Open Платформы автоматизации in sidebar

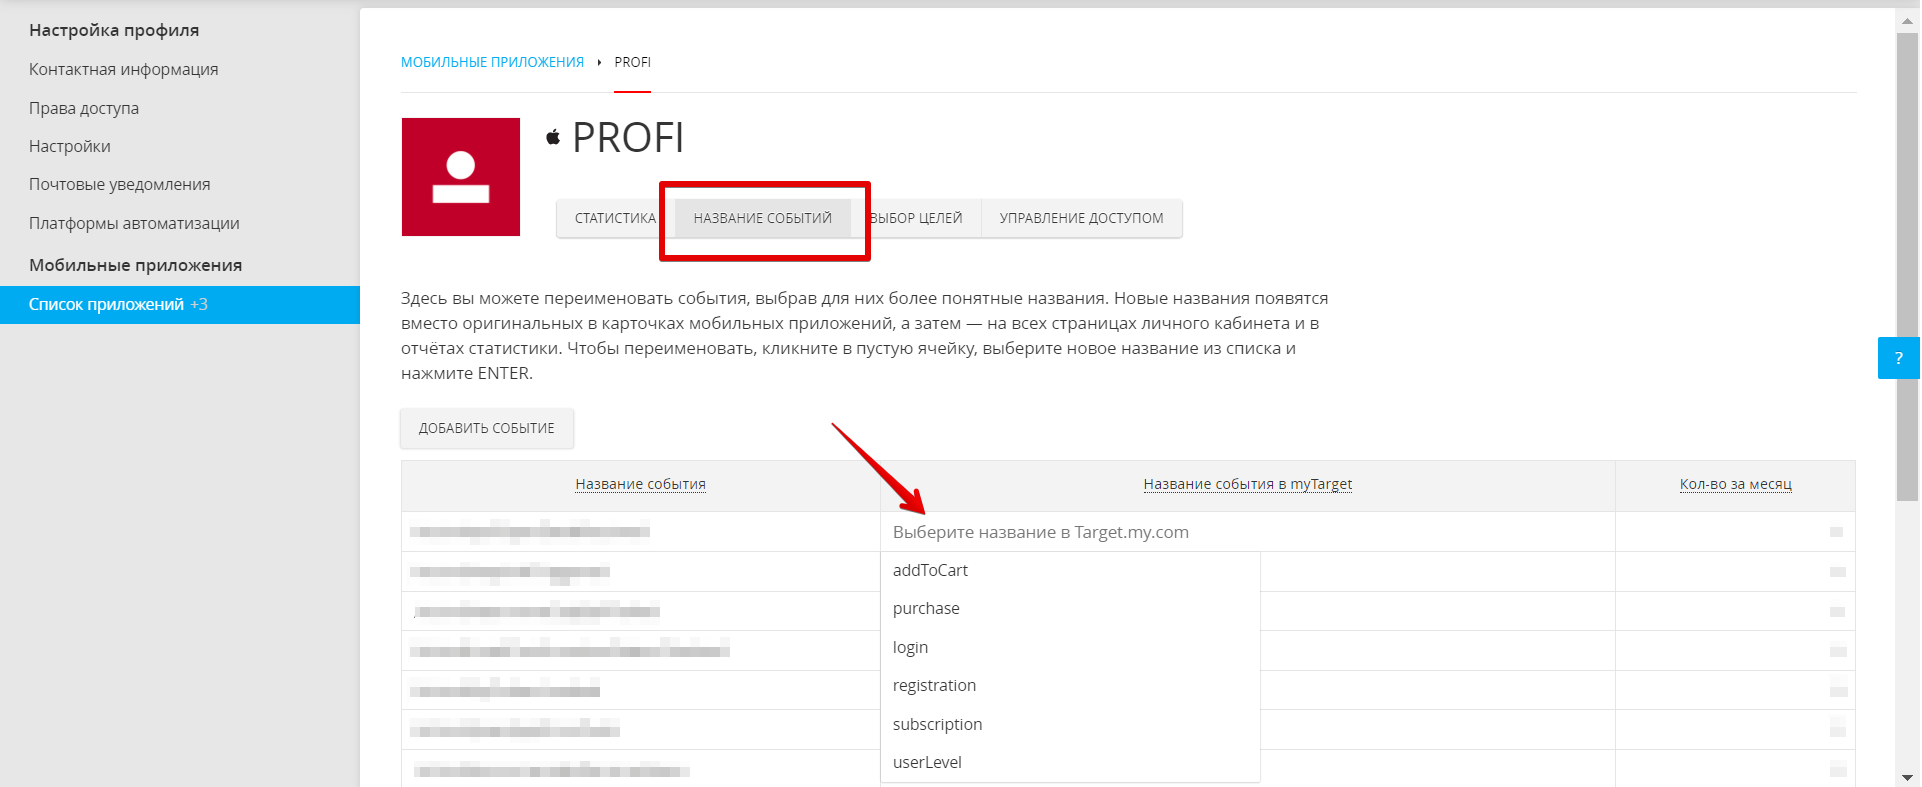[x=134, y=223]
